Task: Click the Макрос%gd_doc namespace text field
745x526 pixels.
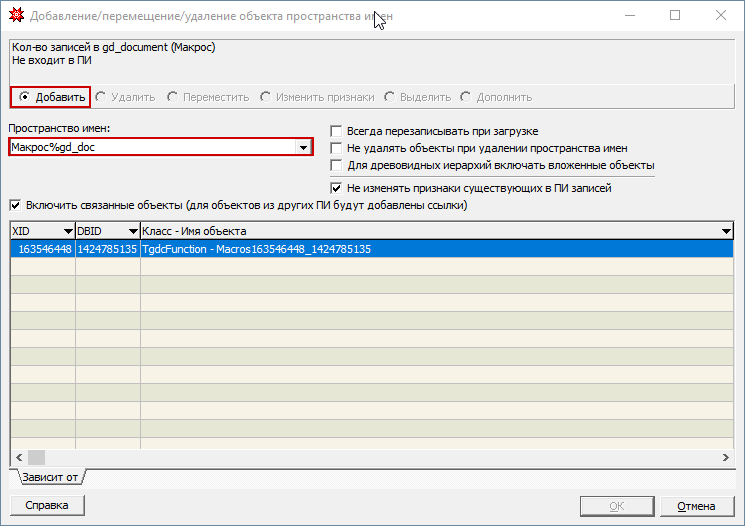Action: 150,148
